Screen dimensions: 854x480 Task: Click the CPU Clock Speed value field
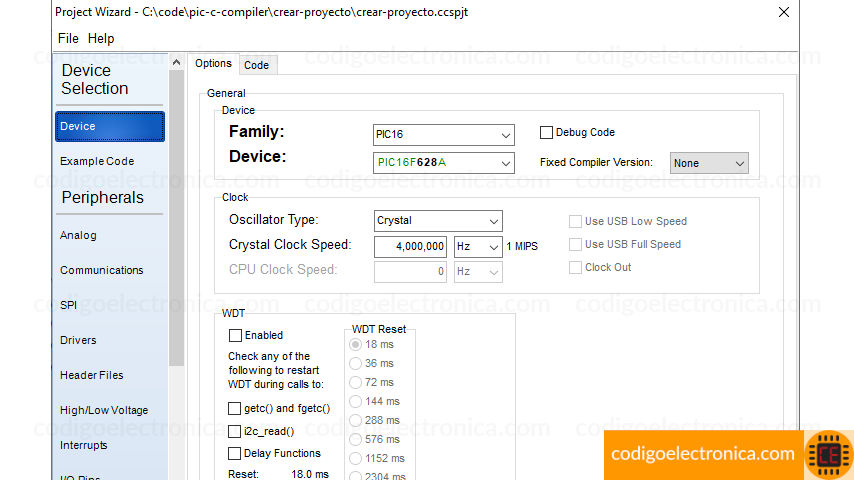(410, 271)
